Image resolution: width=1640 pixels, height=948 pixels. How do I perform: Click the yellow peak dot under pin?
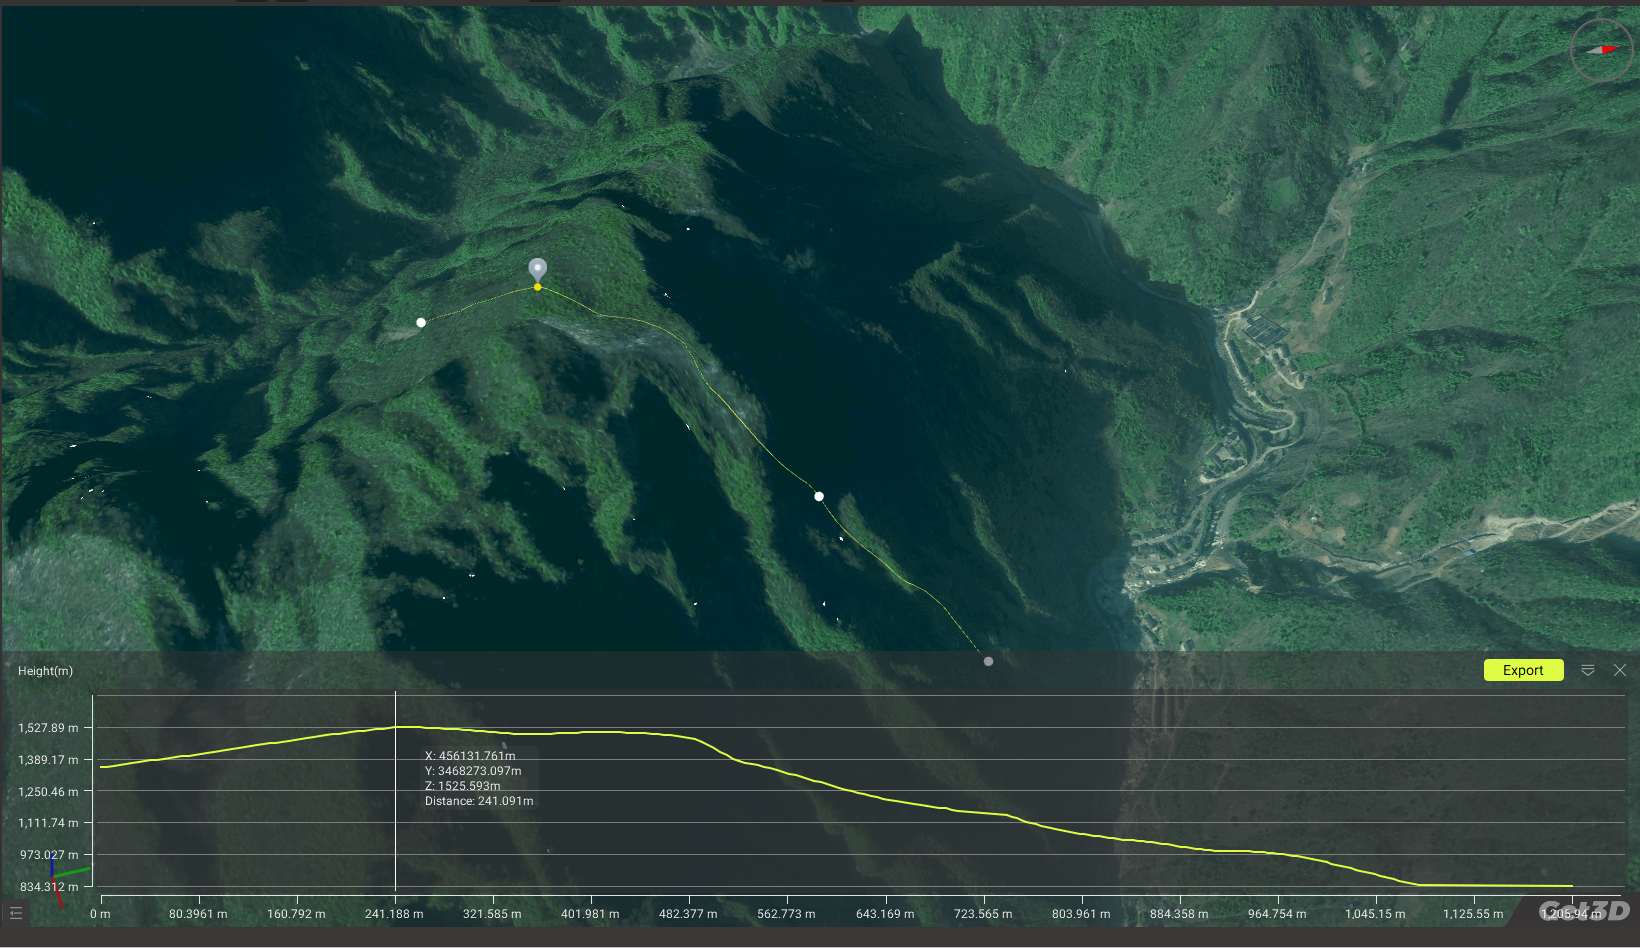[537, 287]
